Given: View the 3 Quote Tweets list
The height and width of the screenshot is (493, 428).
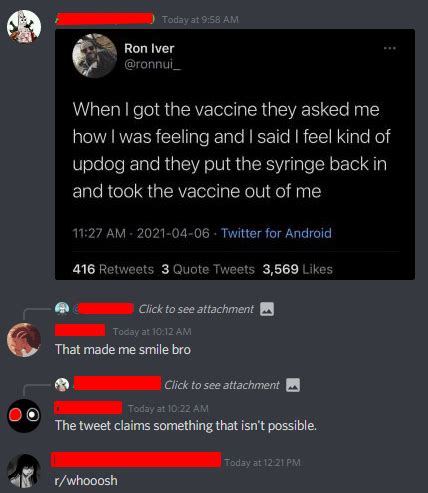Looking at the screenshot, I should (208, 269).
